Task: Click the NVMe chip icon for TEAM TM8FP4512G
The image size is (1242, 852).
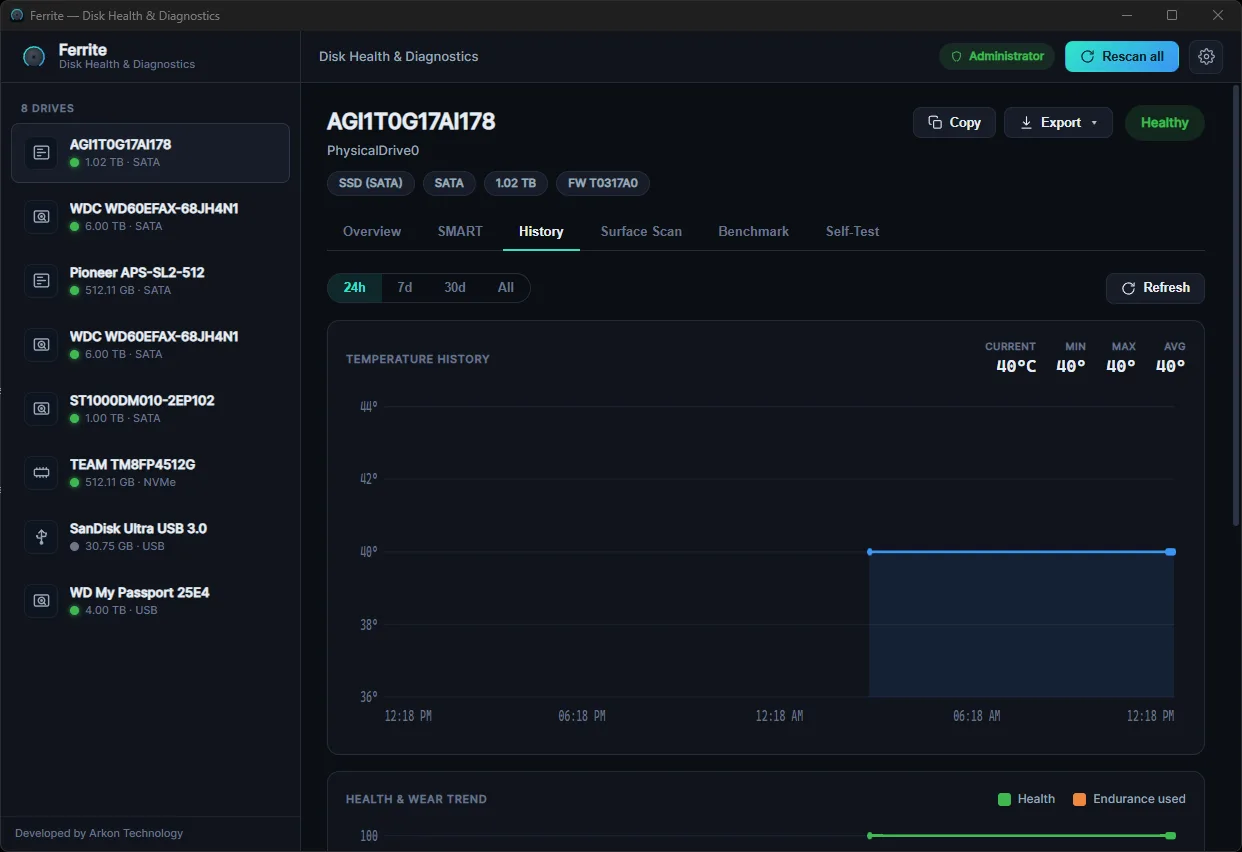Action: 41,473
